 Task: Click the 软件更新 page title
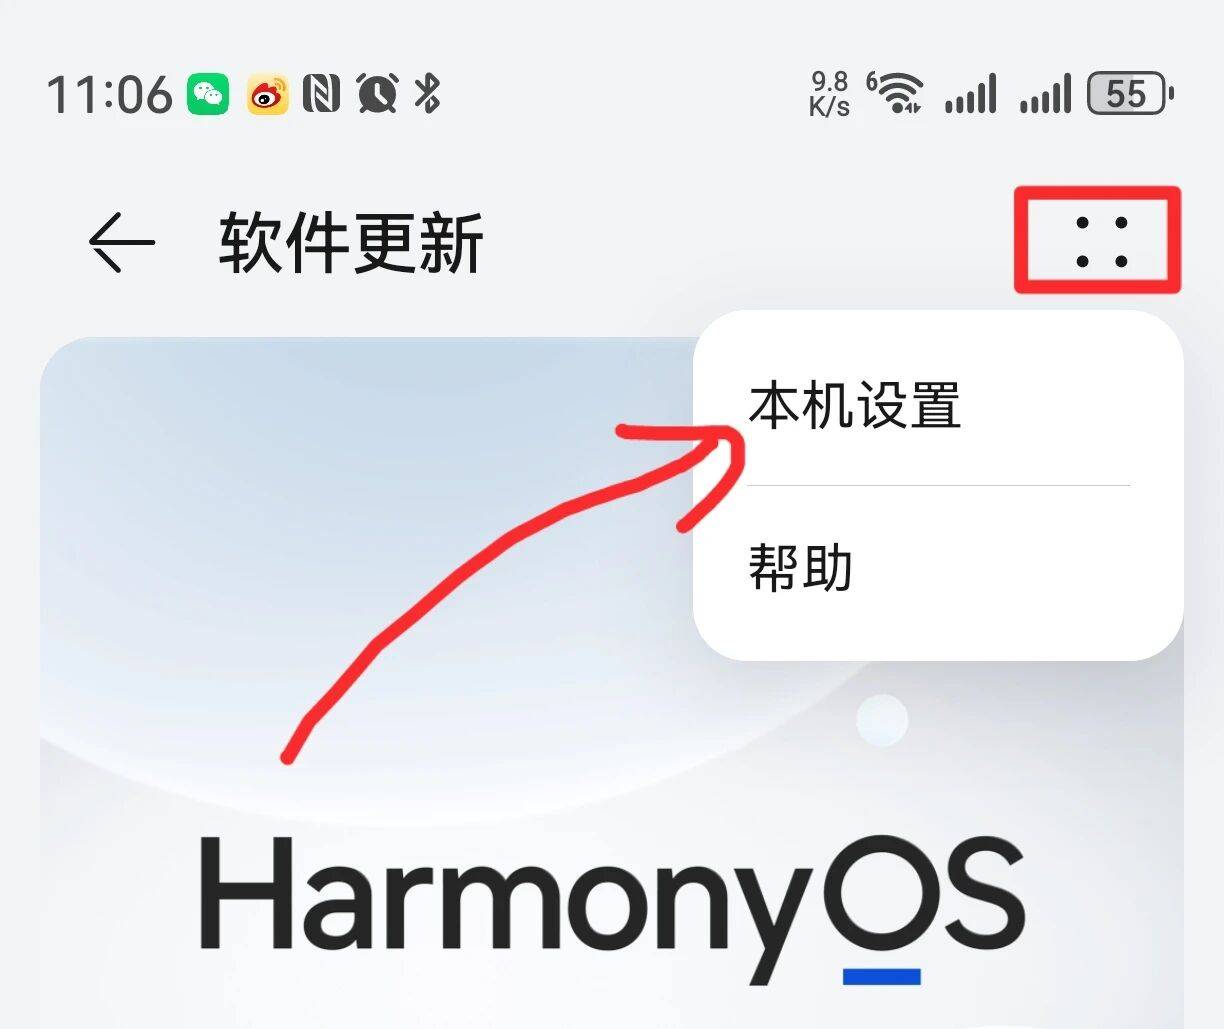tap(351, 243)
